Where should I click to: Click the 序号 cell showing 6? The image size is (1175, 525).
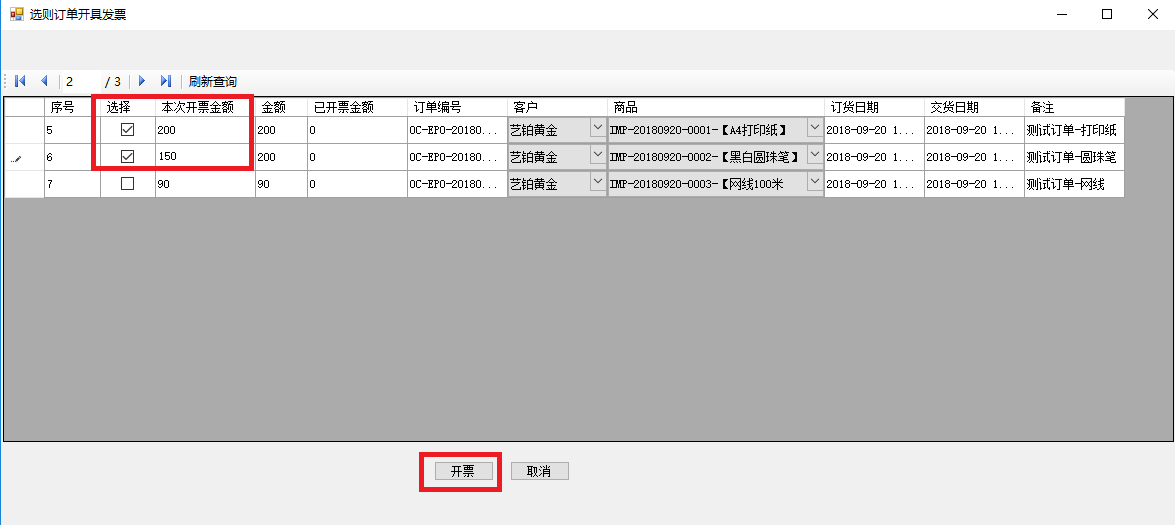tap(73, 157)
